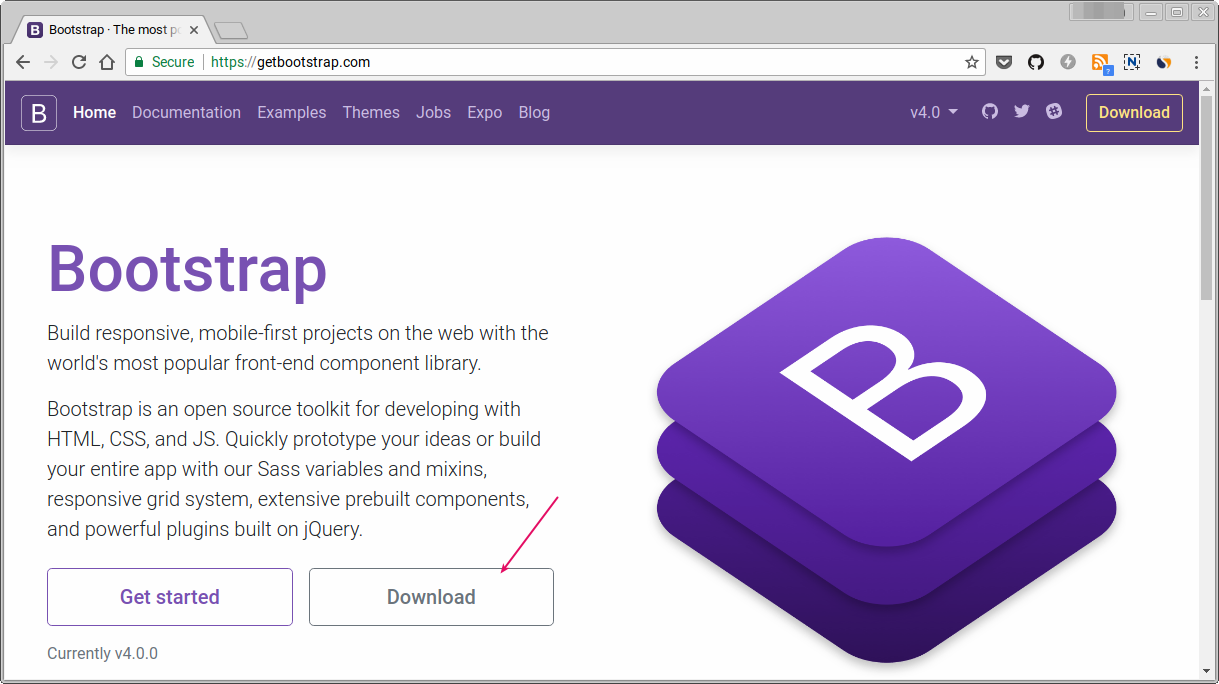Open Chrome's three-dot menu
The height and width of the screenshot is (684, 1219).
1196,62
